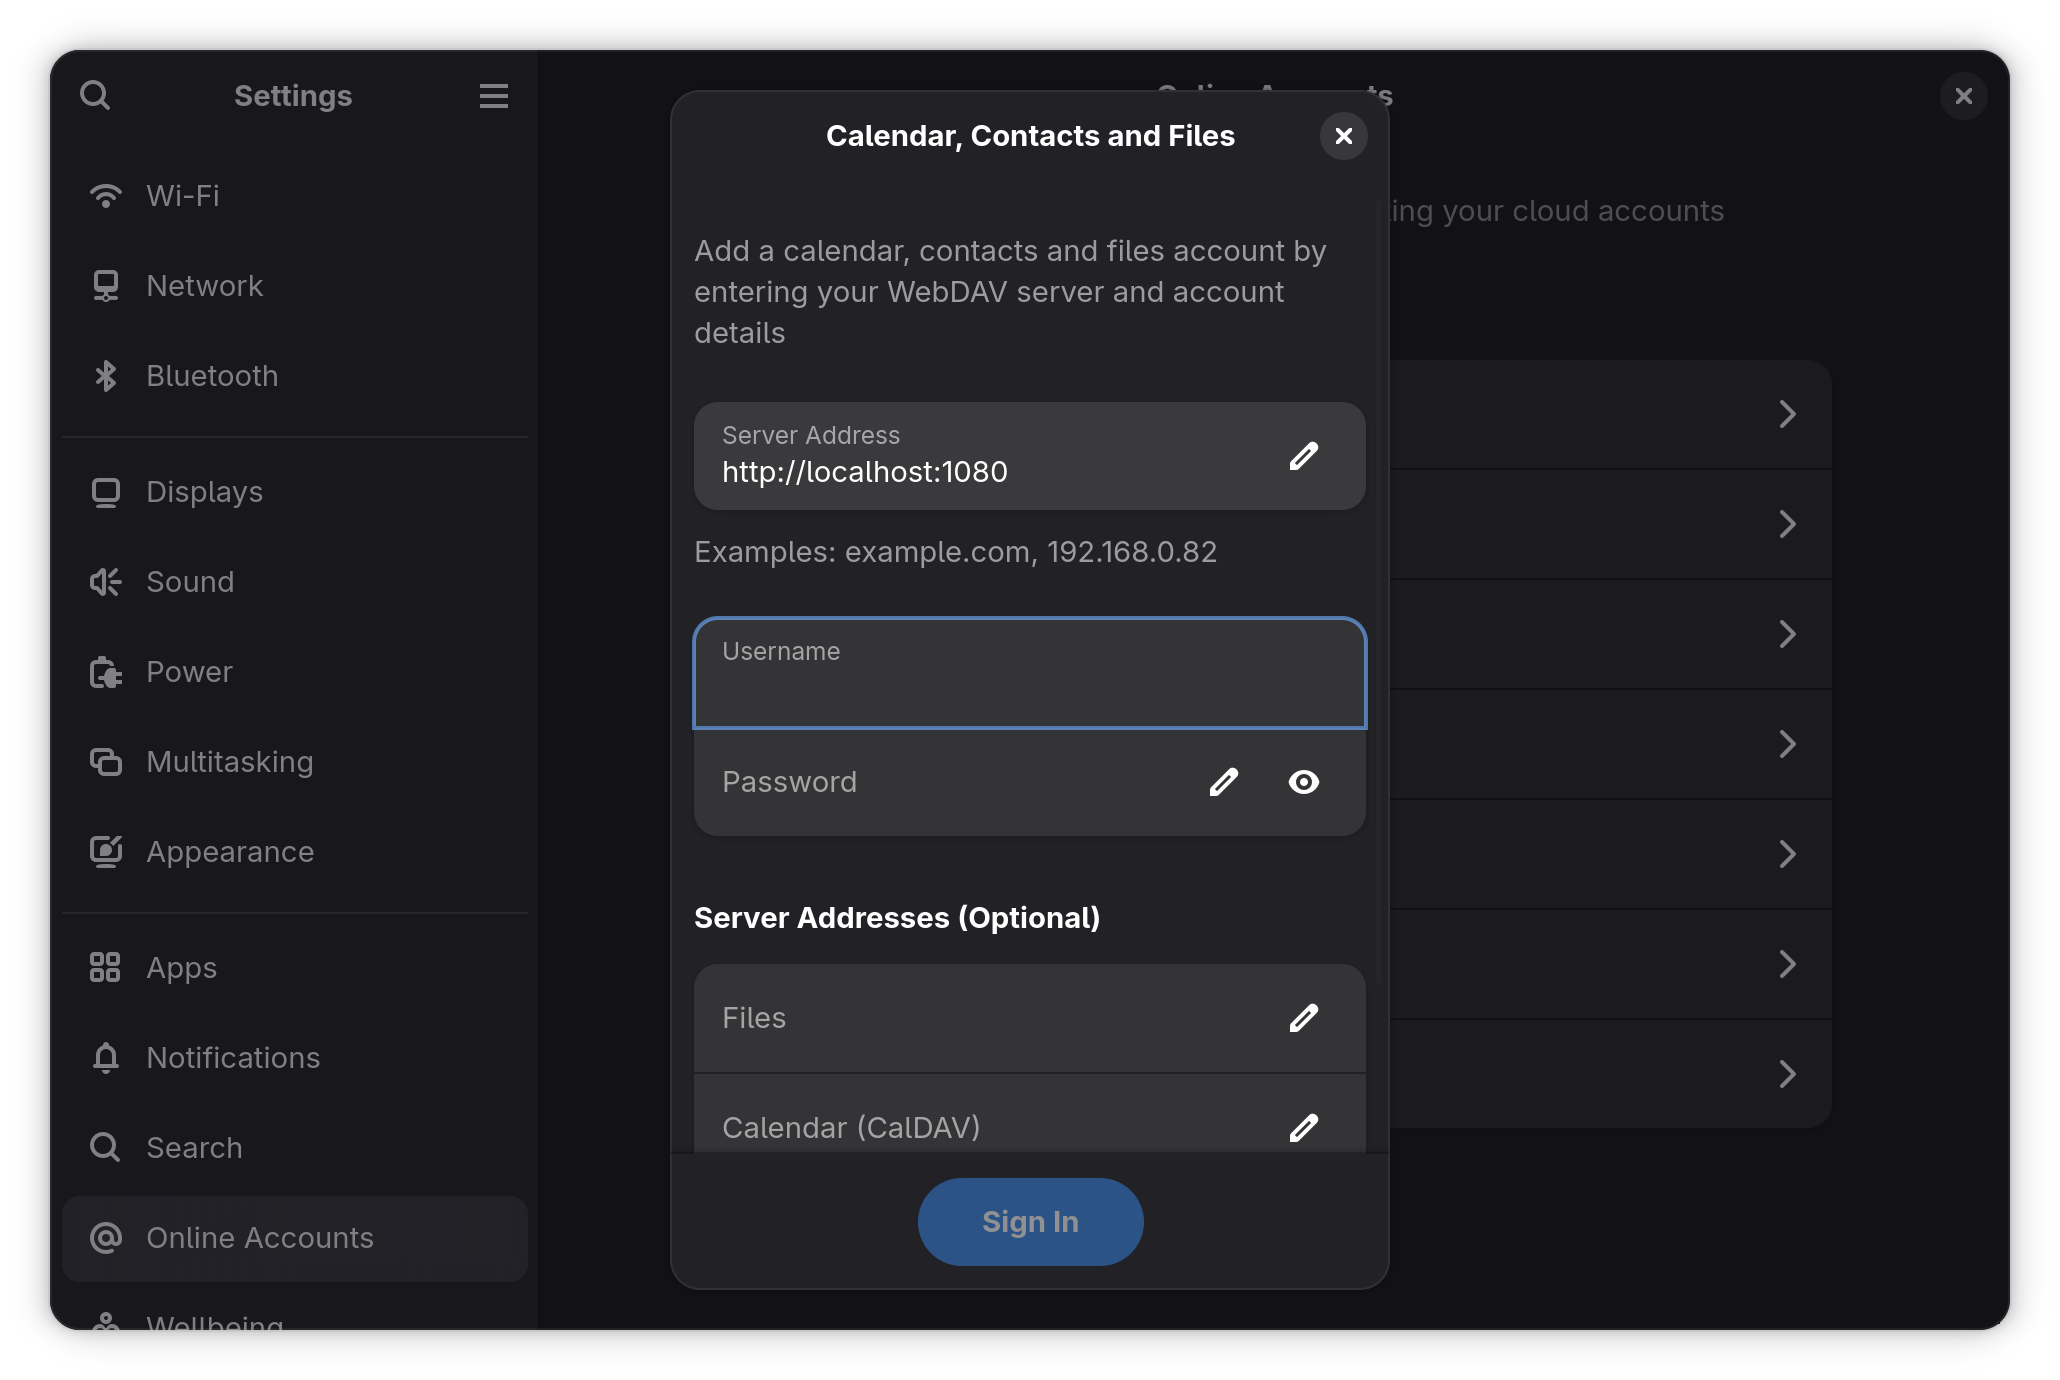The width and height of the screenshot is (2060, 1380).
Task: Toggle password visibility with the eye icon
Action: (1303, 782)
